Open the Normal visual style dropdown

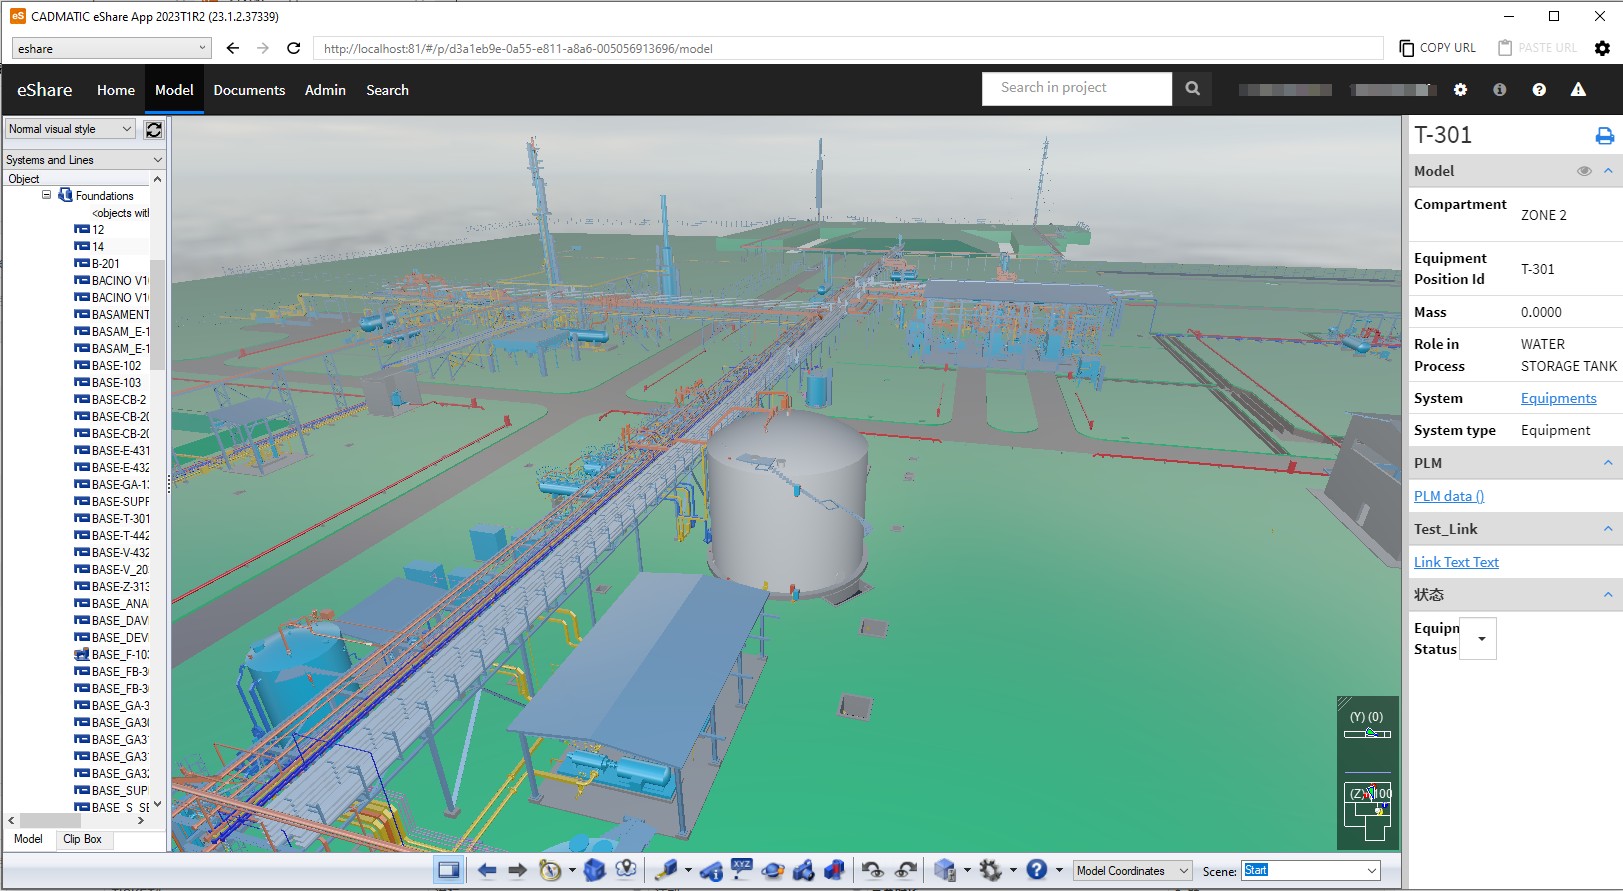point(70,129)
